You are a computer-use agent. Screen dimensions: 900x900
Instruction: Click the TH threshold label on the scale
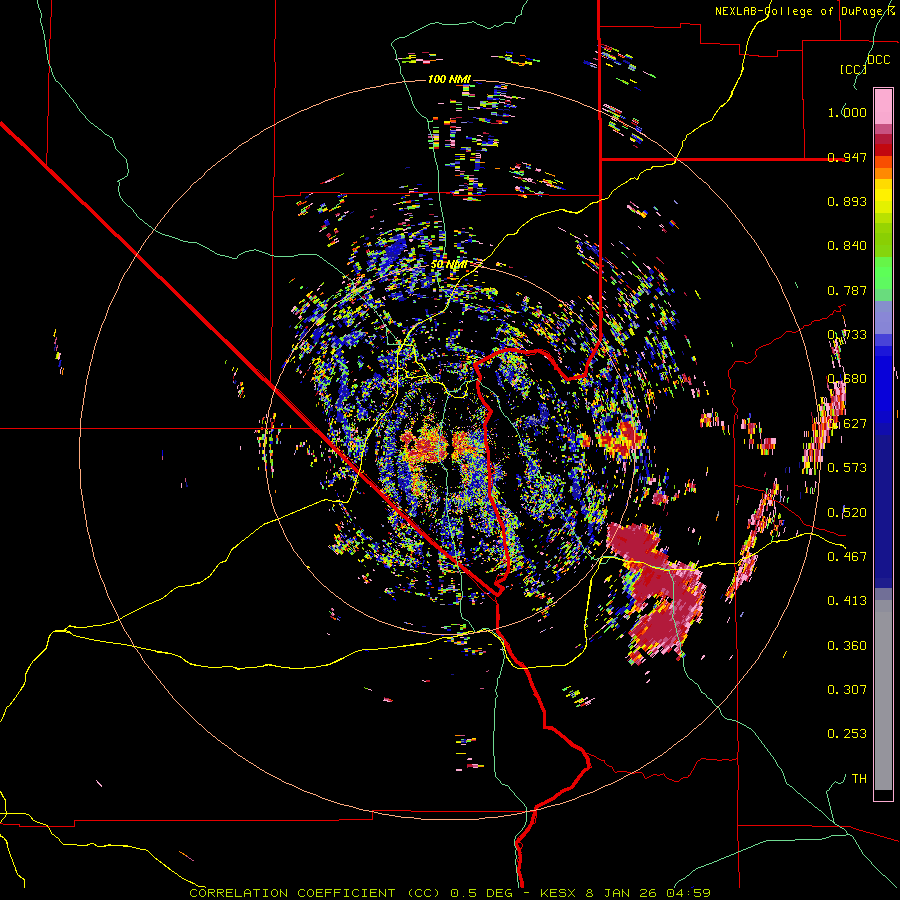pos(859,779)
